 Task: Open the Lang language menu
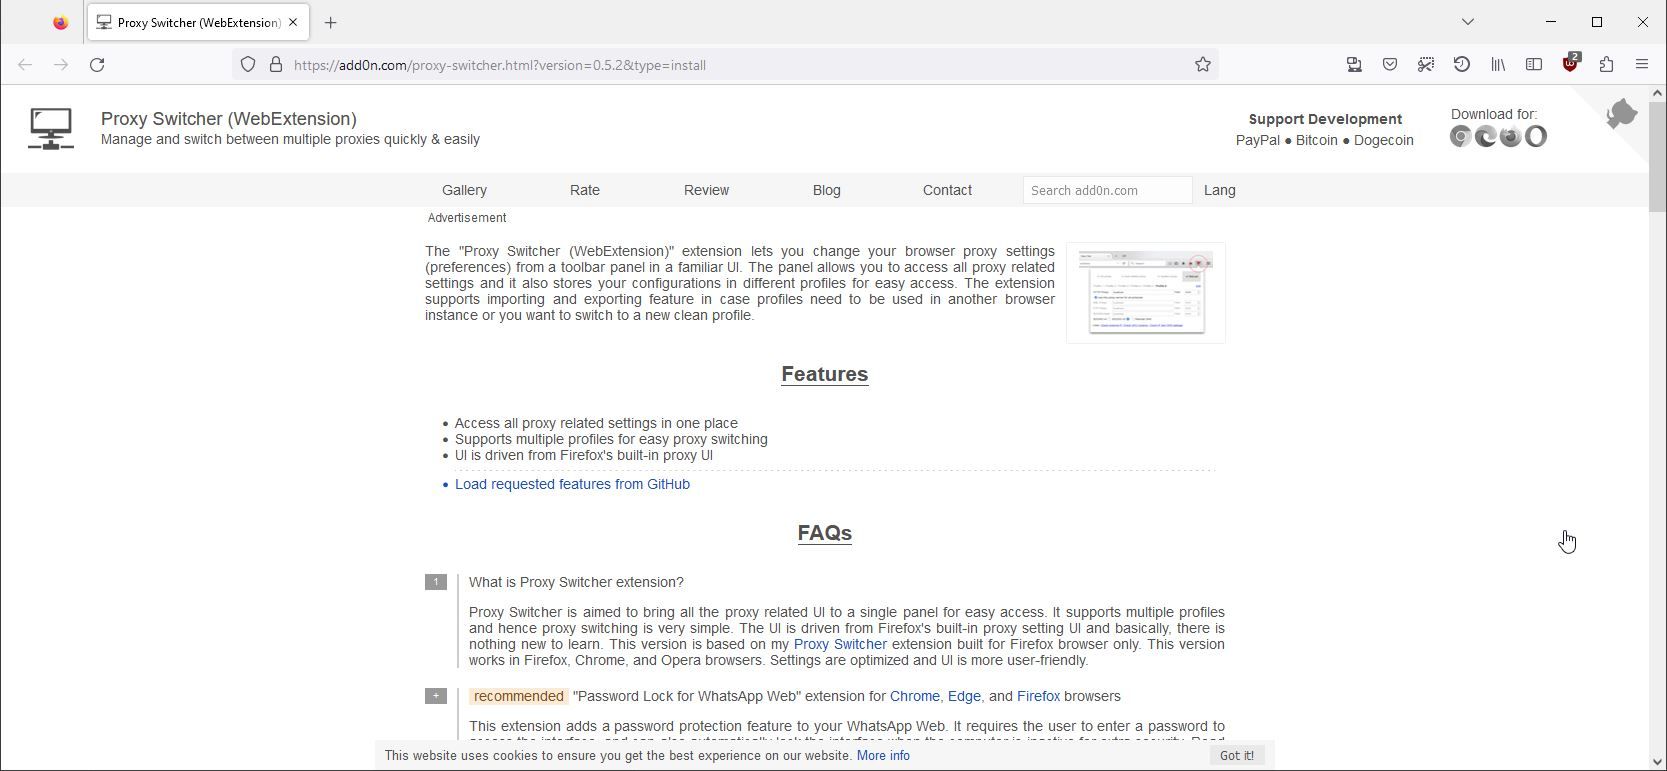[x=1219, y=190]
